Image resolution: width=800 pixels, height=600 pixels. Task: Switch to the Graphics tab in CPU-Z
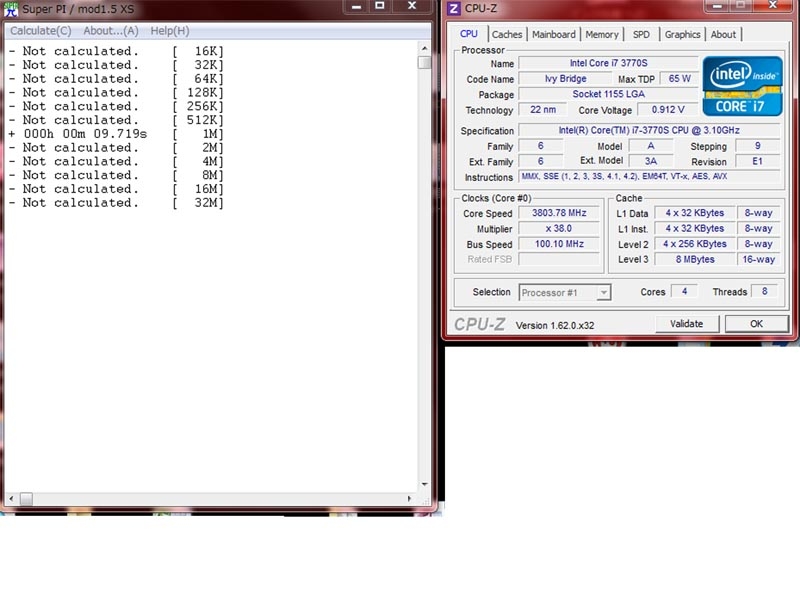click(682, 35)
